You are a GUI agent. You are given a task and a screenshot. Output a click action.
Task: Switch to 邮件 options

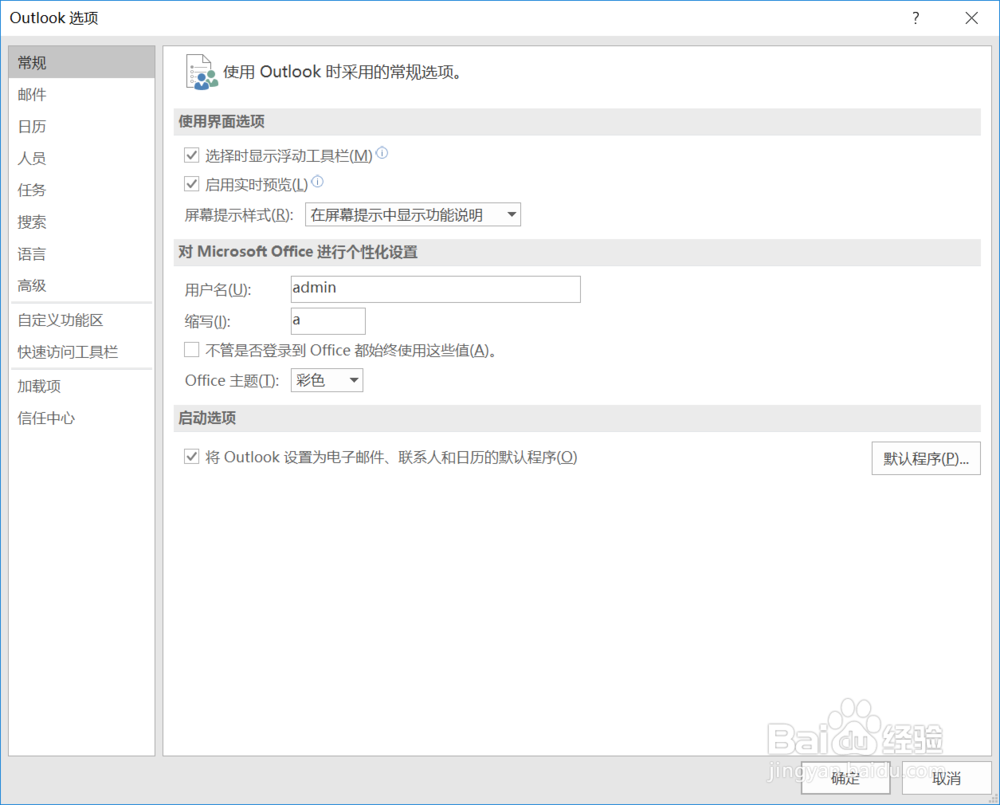[82, 94]
